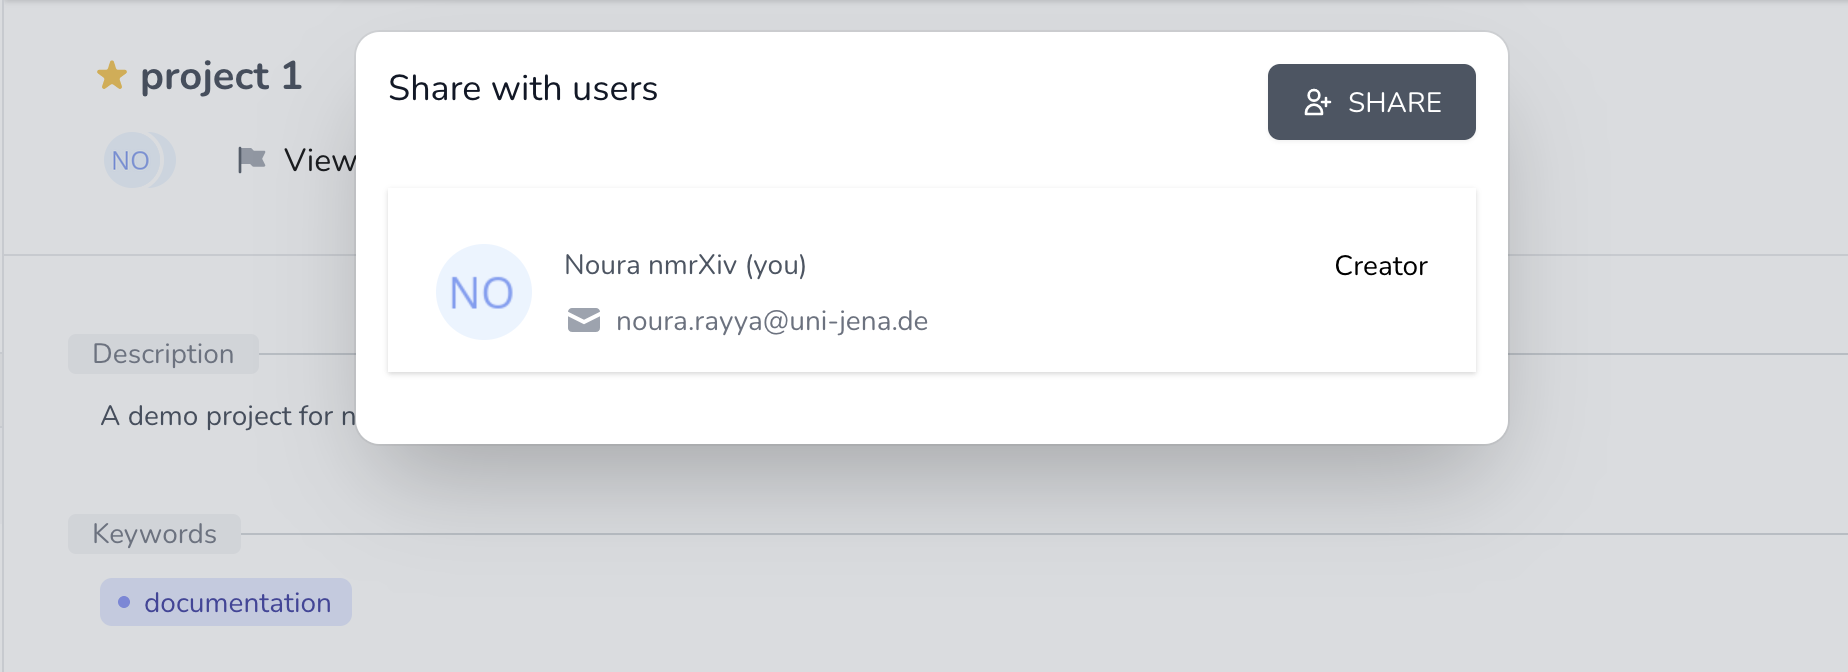Viewport: 1848px width, 672px height.
Task: Click the SHARE button
Action: click(x=1371, y=102)
